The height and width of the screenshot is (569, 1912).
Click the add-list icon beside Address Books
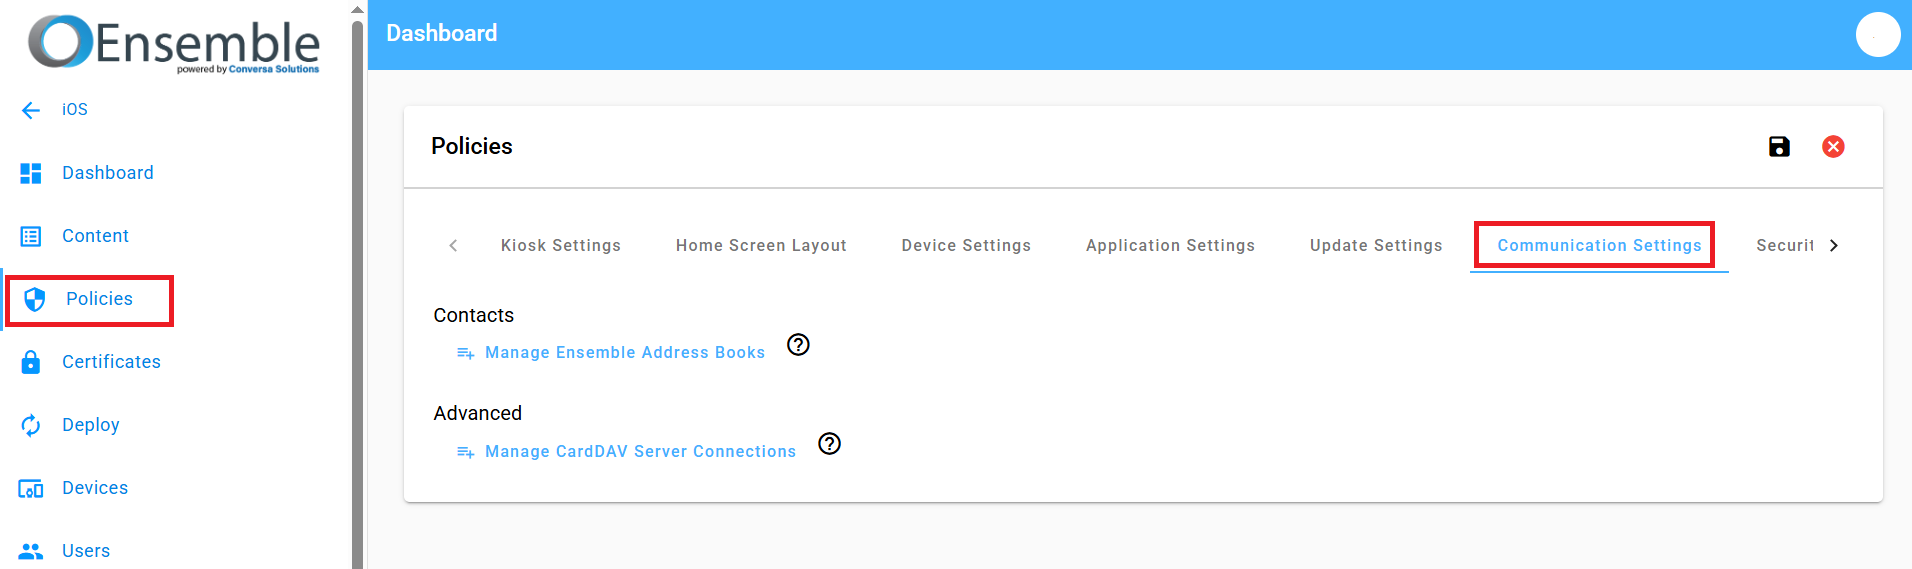[x=465, y=353]
